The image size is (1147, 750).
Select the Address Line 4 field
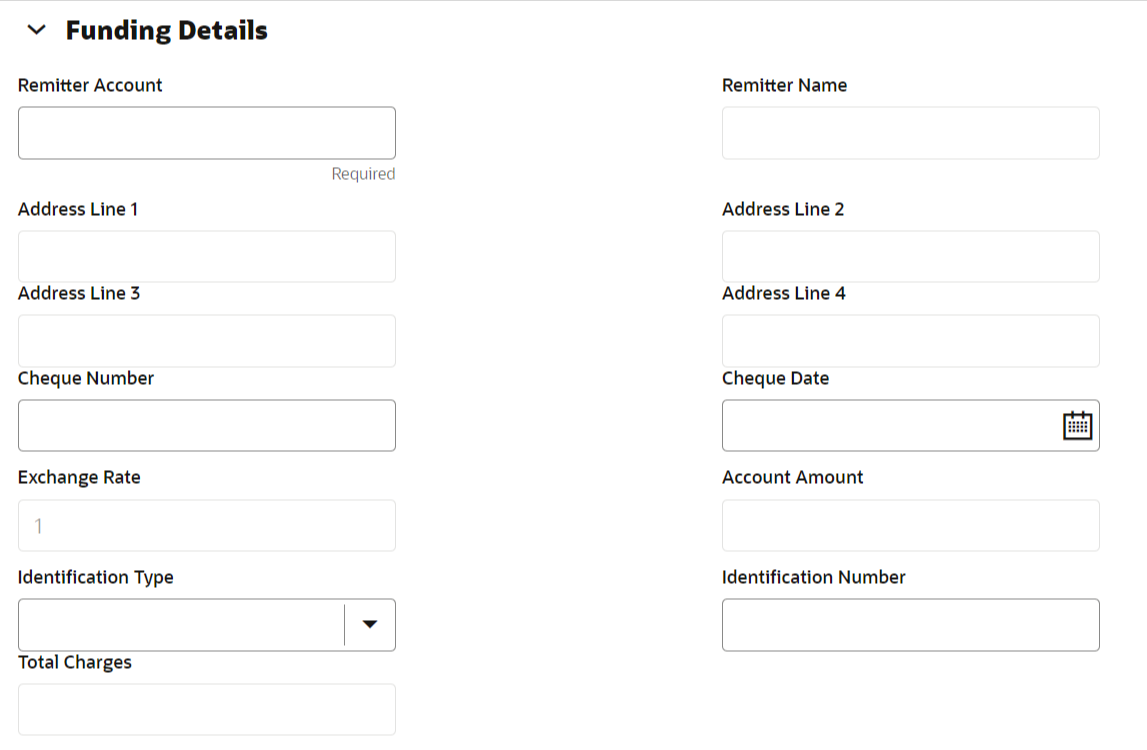(x=910, y=341)
